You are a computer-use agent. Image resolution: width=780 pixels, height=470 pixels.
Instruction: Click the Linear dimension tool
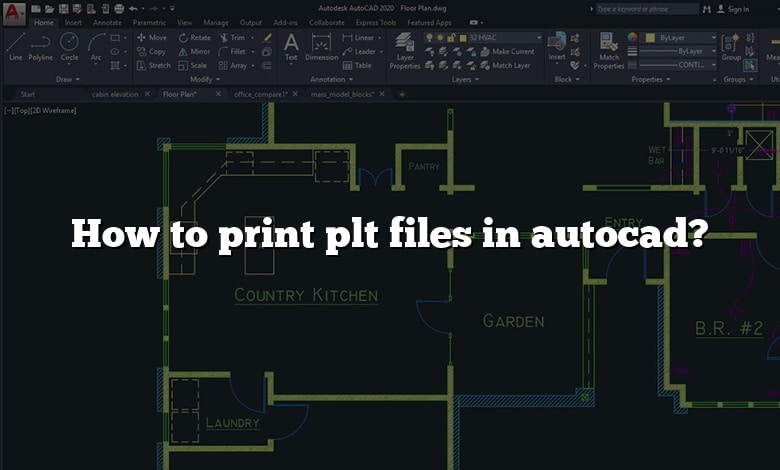[x=358, y=37]
